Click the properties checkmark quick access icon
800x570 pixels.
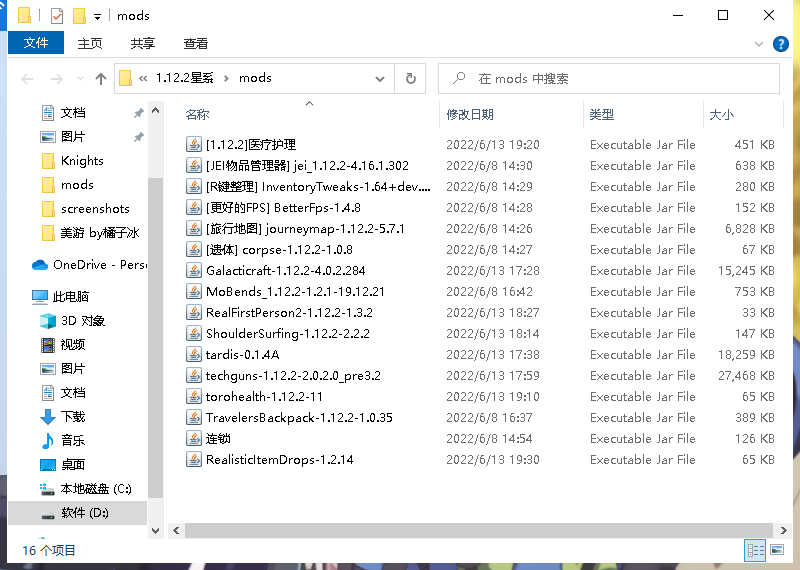coord(57,16)
